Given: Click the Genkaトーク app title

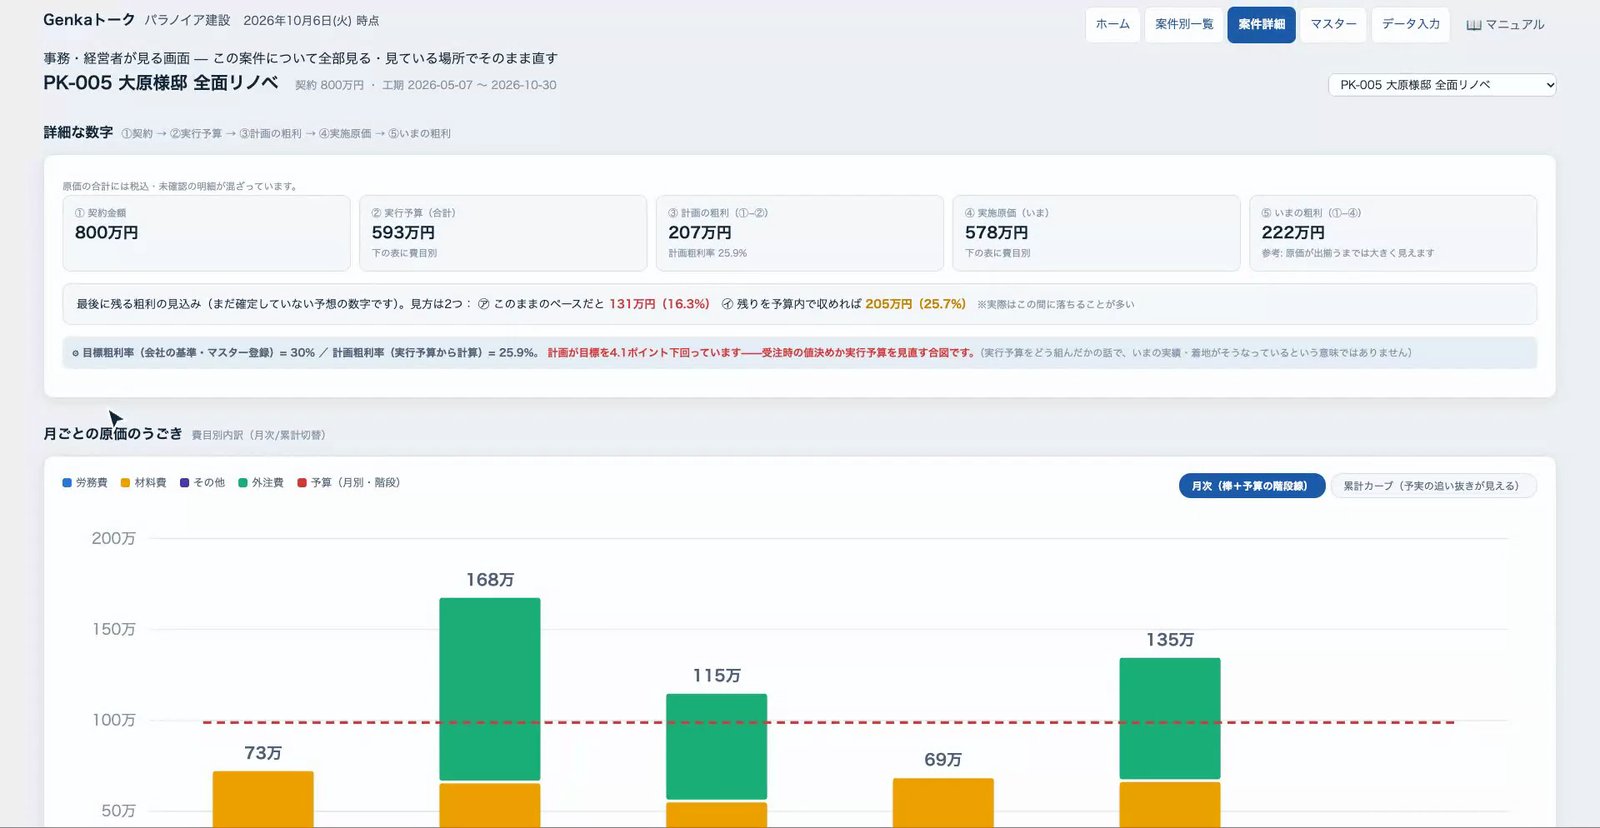Looking at the screenshot, I should tap(89, 20).
